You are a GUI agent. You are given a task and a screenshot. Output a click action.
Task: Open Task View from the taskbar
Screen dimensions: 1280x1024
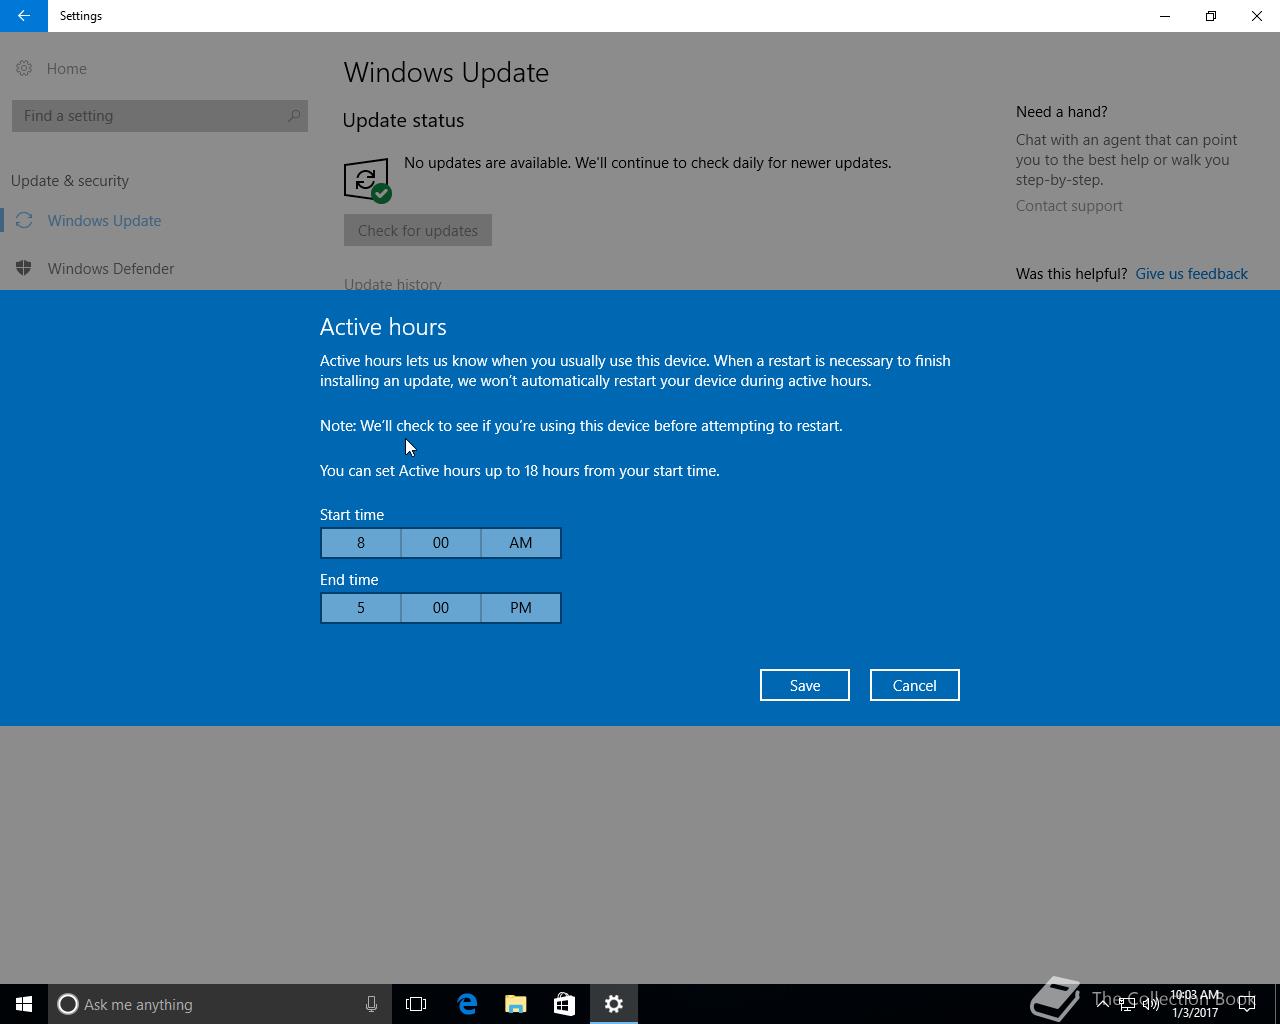pos(416,1004)
